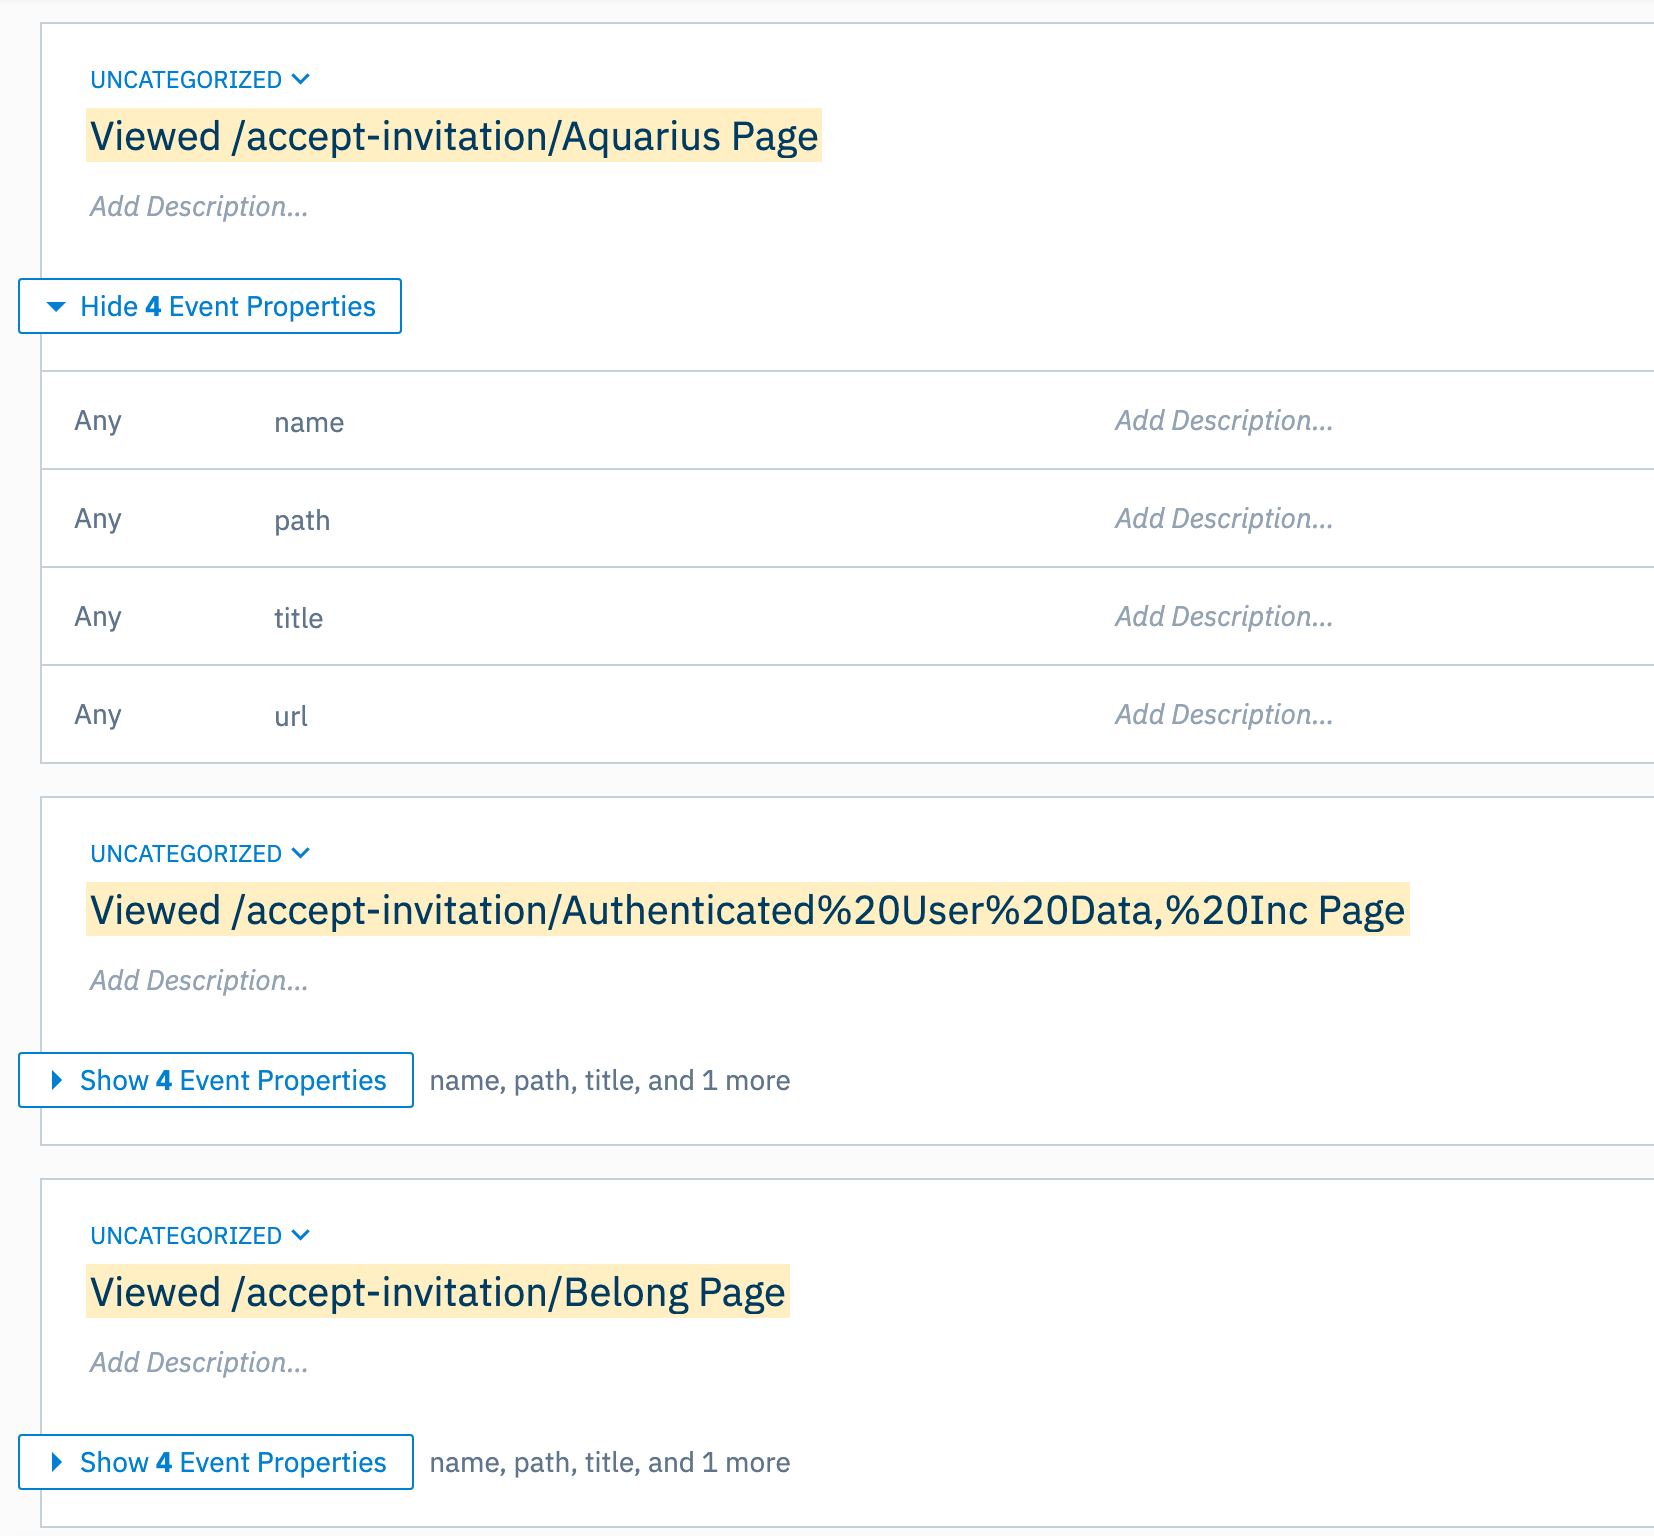Add description for the title property
The height and width of the screenshot is (1536, 1654).
(x=1224, y=617)
